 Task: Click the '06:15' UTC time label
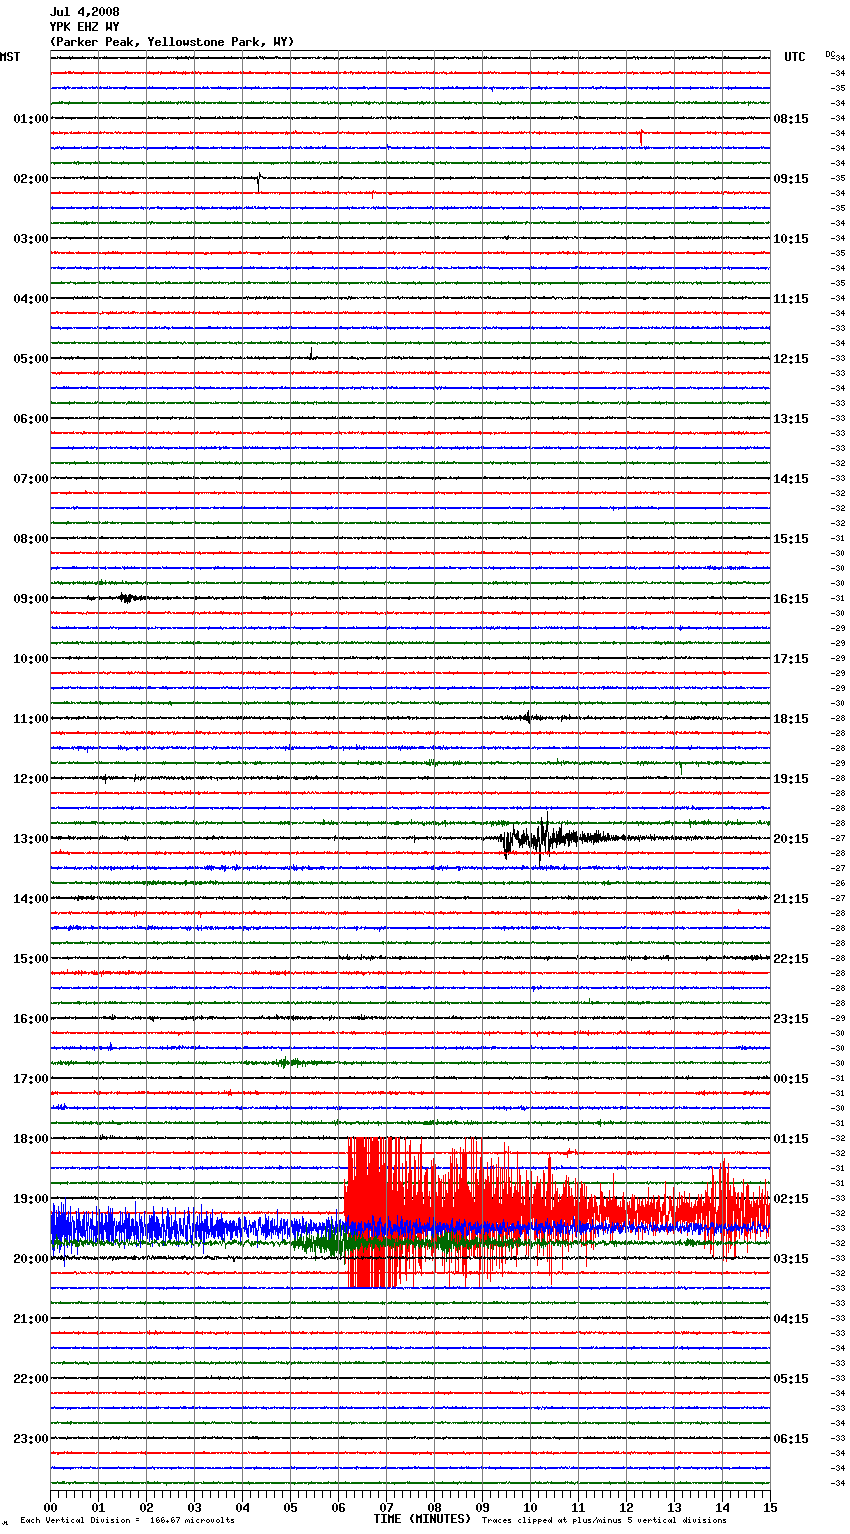pos(791,1439)
